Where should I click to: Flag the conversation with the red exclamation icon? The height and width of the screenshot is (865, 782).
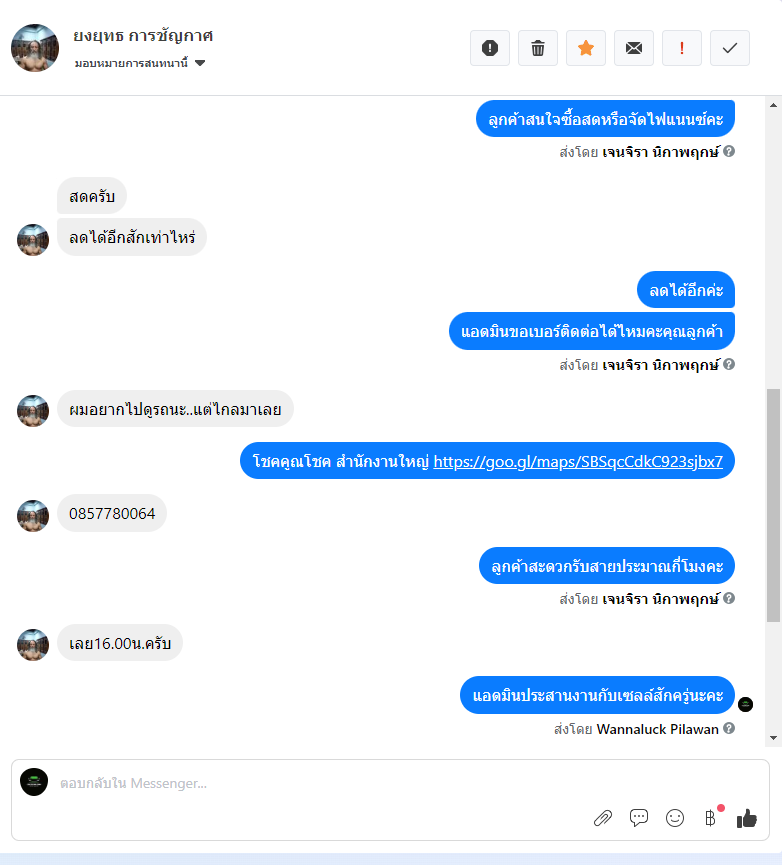point(682,48)
